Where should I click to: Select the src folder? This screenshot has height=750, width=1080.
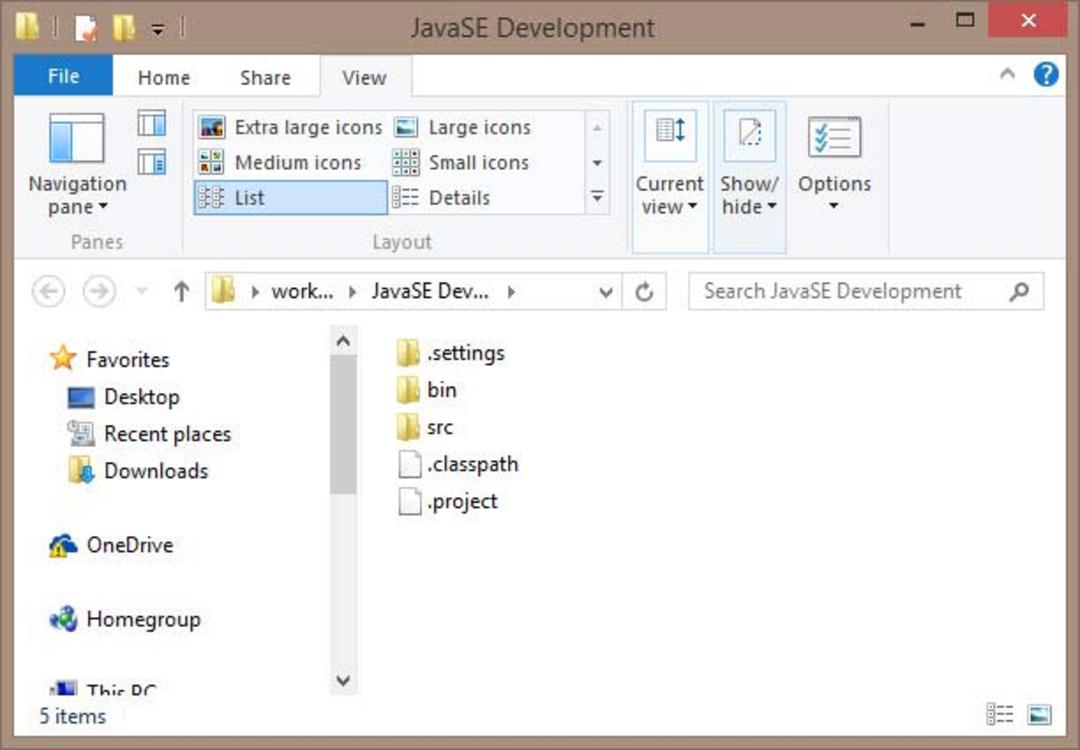(425, 427)
